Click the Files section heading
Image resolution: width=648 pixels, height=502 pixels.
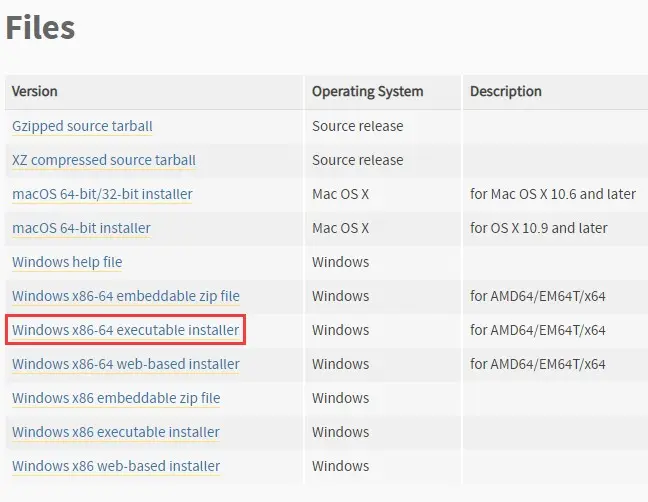[x=40, y=27]
